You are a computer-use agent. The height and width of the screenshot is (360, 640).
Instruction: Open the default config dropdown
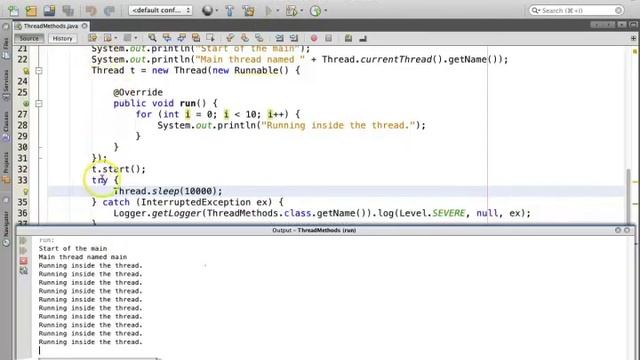(x=160, y=10)
